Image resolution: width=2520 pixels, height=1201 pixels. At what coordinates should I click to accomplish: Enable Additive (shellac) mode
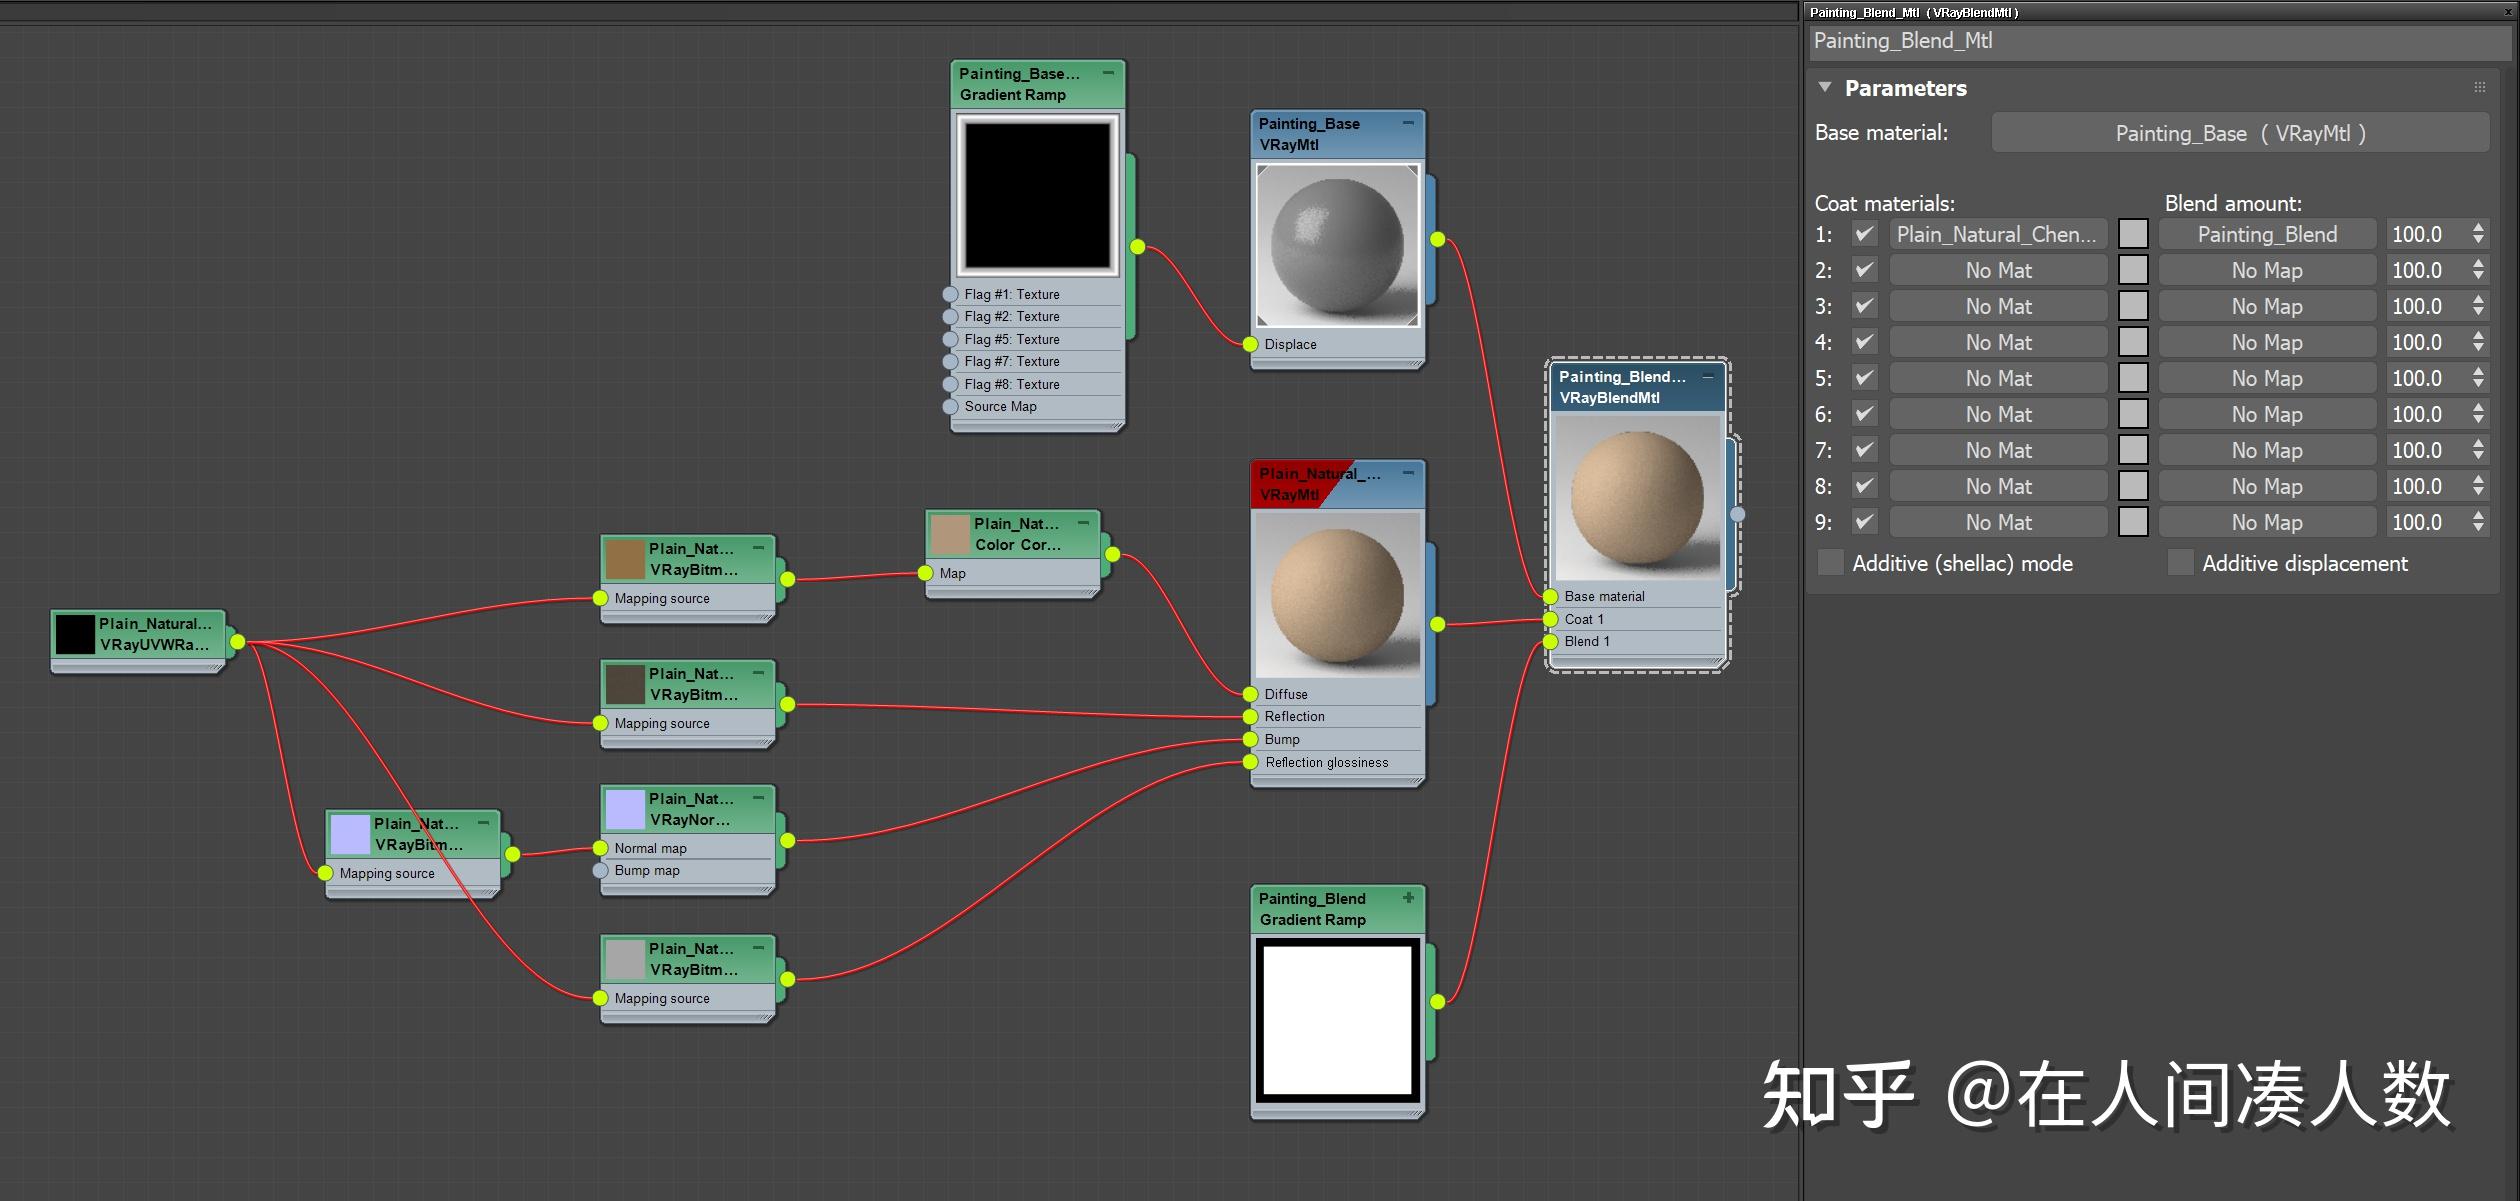[x=1831, y=563]
